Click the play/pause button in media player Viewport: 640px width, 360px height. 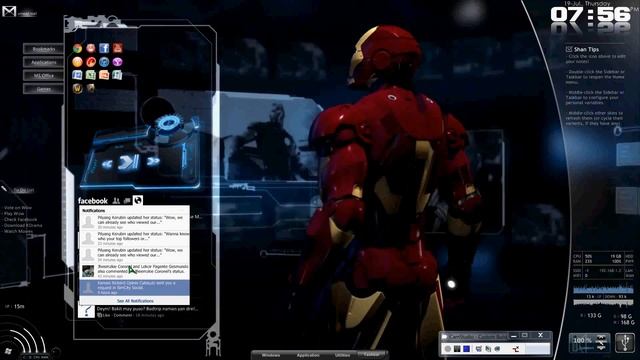pyautogui.click(x=129, y=162)
